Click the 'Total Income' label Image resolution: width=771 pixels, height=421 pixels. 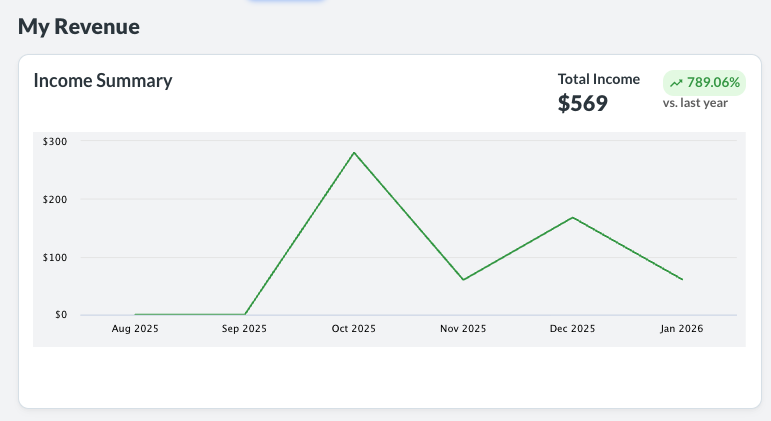point(598,79)
